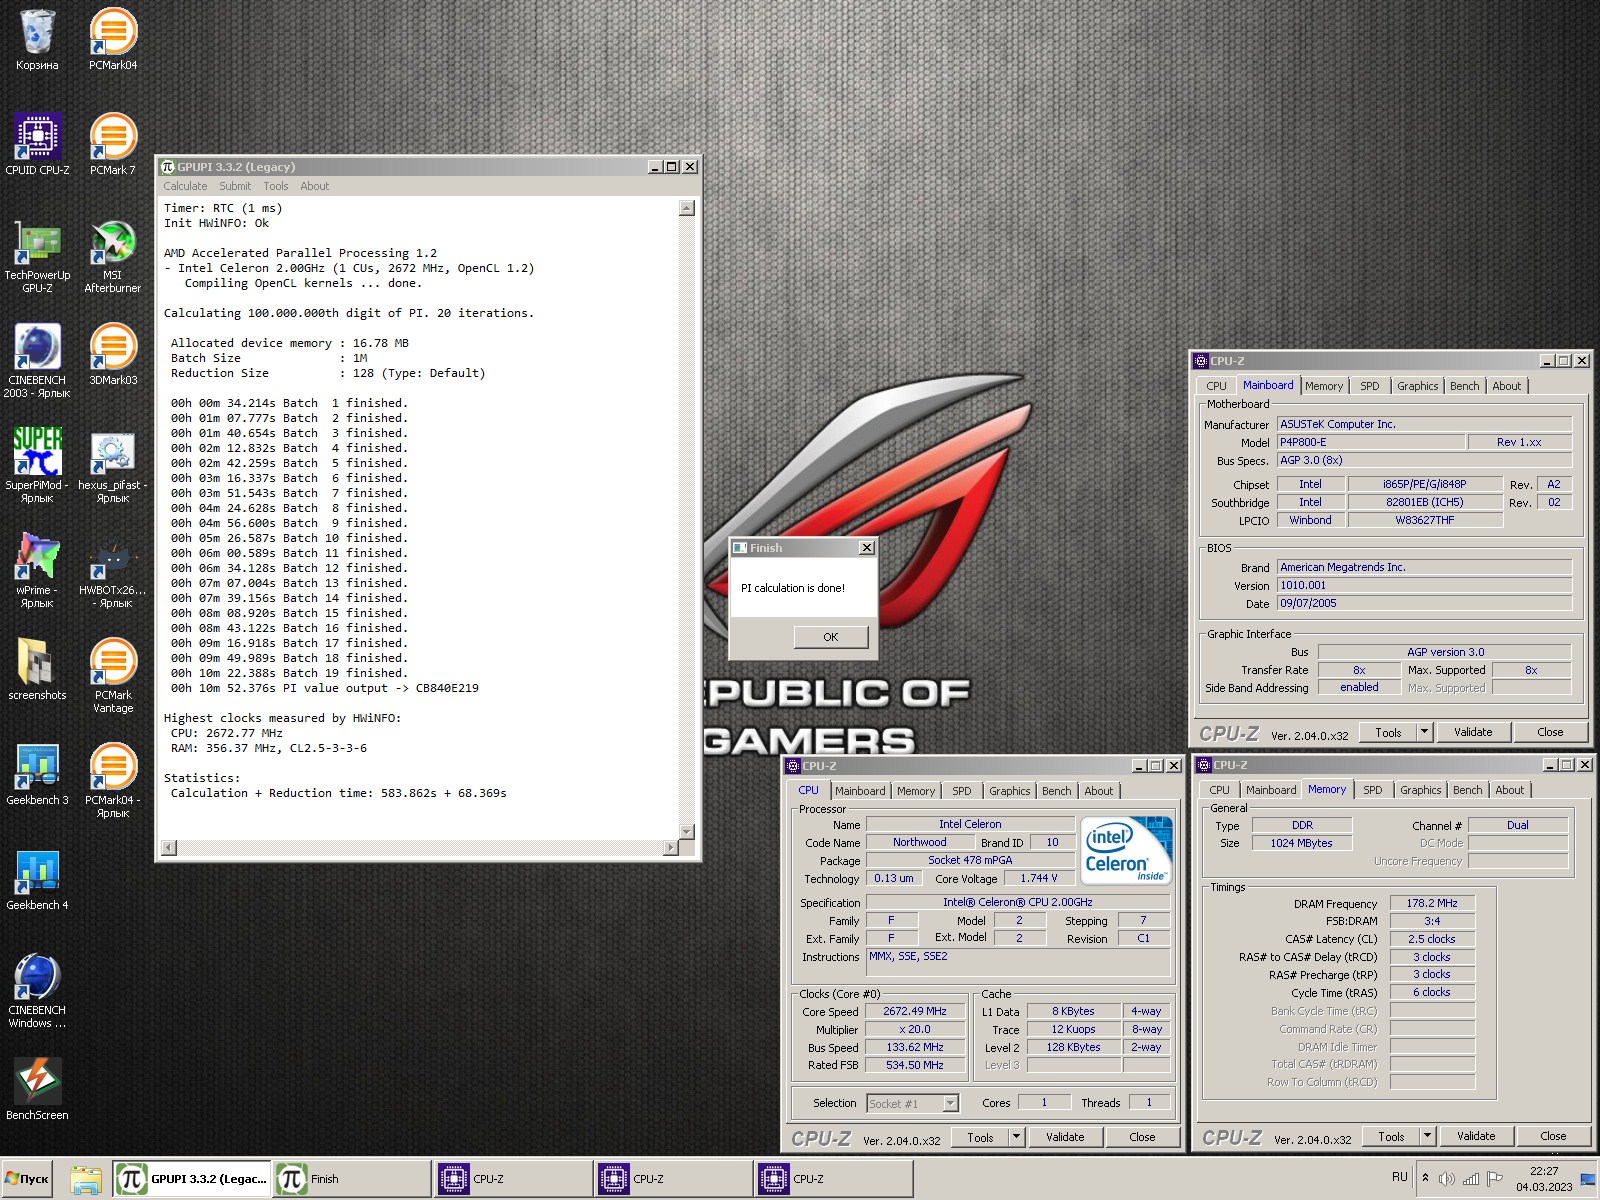Launch the CINEBENCH 2003 shortcut
The image size is (1600, 1200).
tap(37, 361)
